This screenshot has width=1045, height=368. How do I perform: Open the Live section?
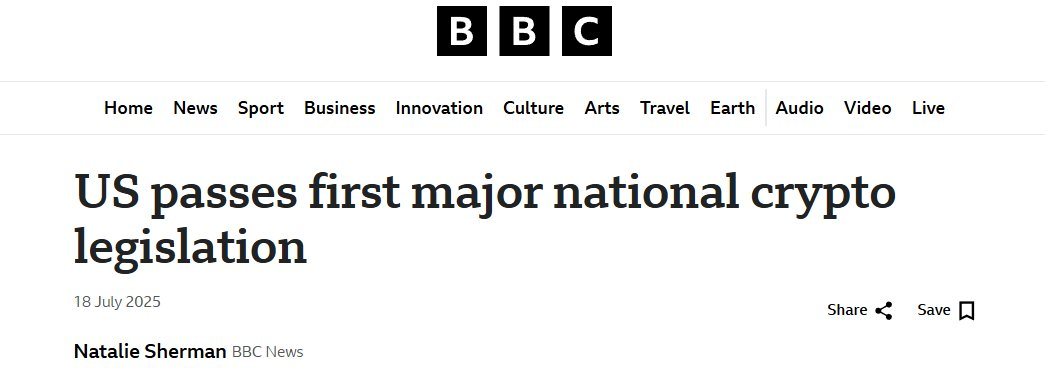928,108
